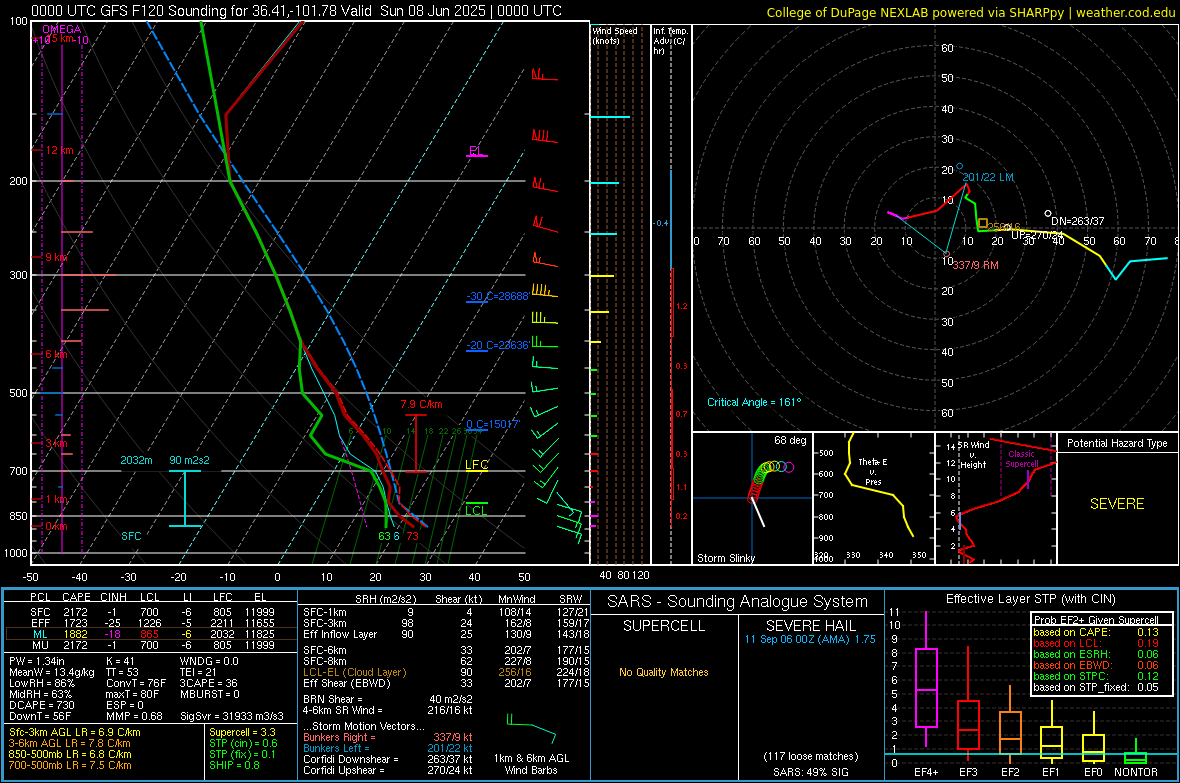The height and width of the screenshot is (783, 1180).
Task: Click the -30 C=28688' height label
Action: click(x=497, y=297)
